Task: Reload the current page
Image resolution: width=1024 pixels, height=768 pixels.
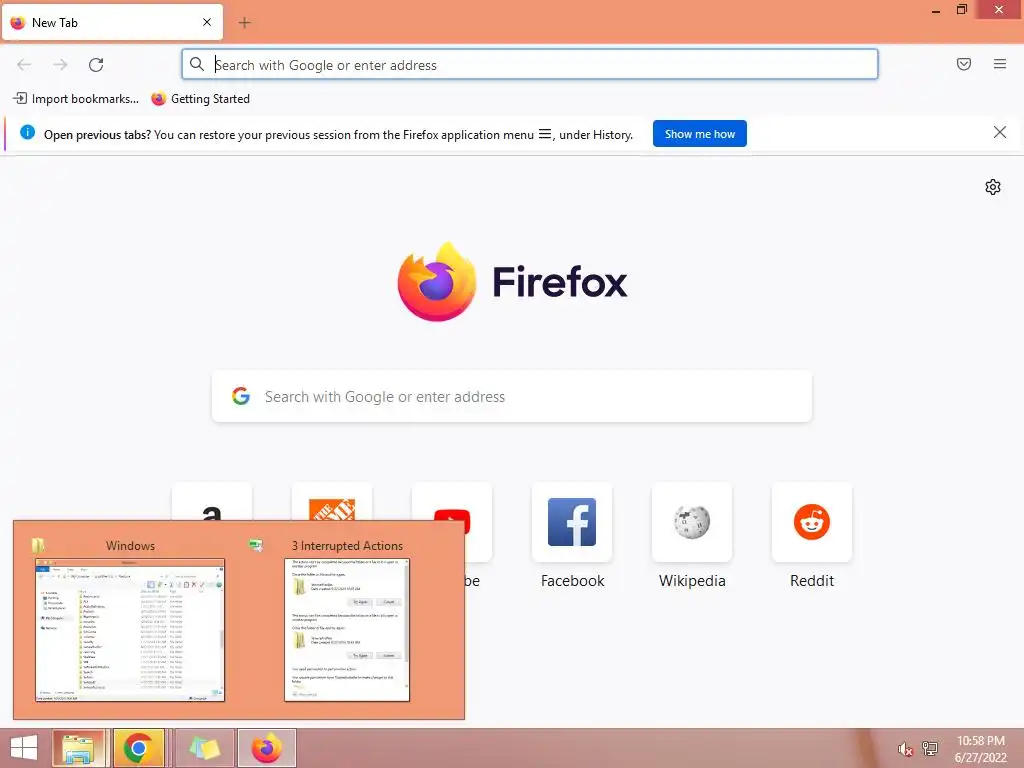Action: click(96, 65)
